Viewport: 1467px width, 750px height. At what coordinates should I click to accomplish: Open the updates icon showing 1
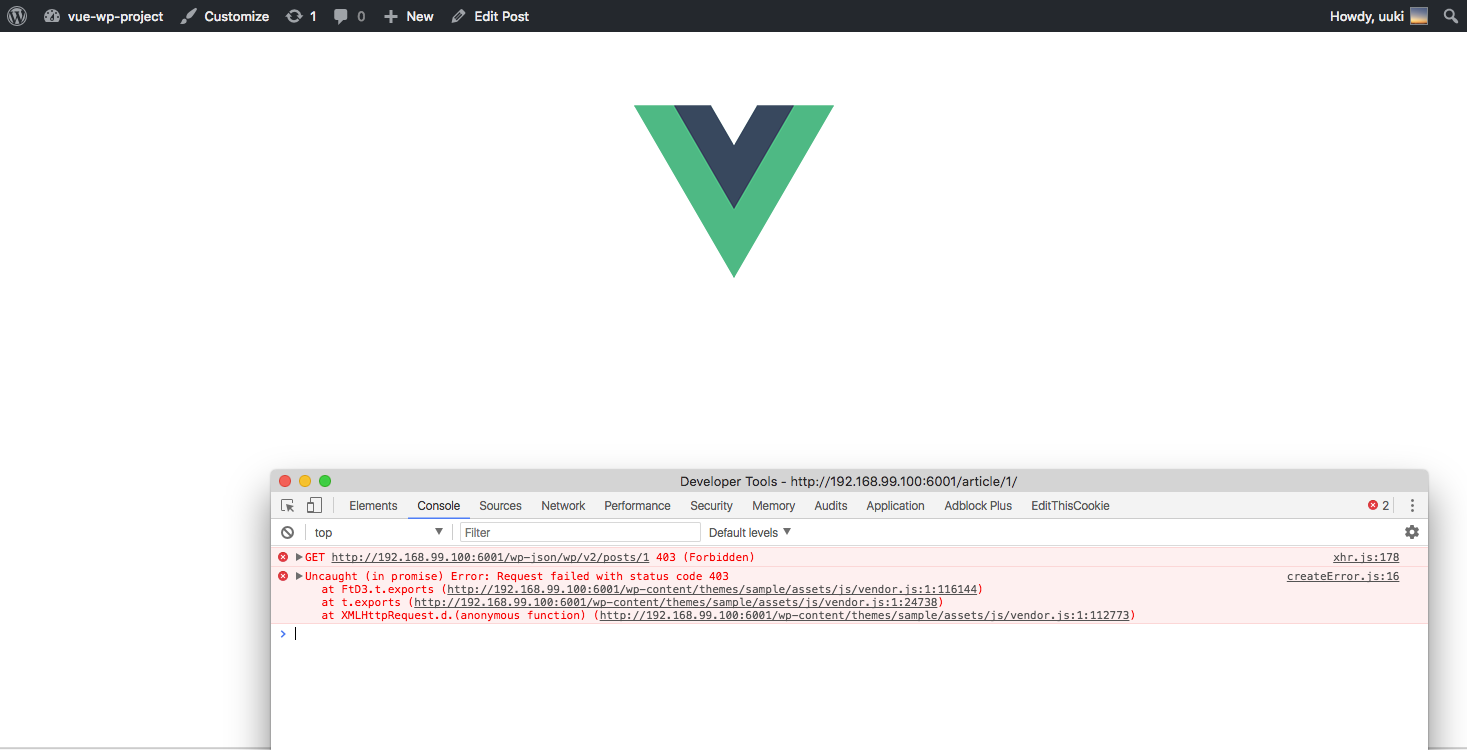[x=301, y=16]
